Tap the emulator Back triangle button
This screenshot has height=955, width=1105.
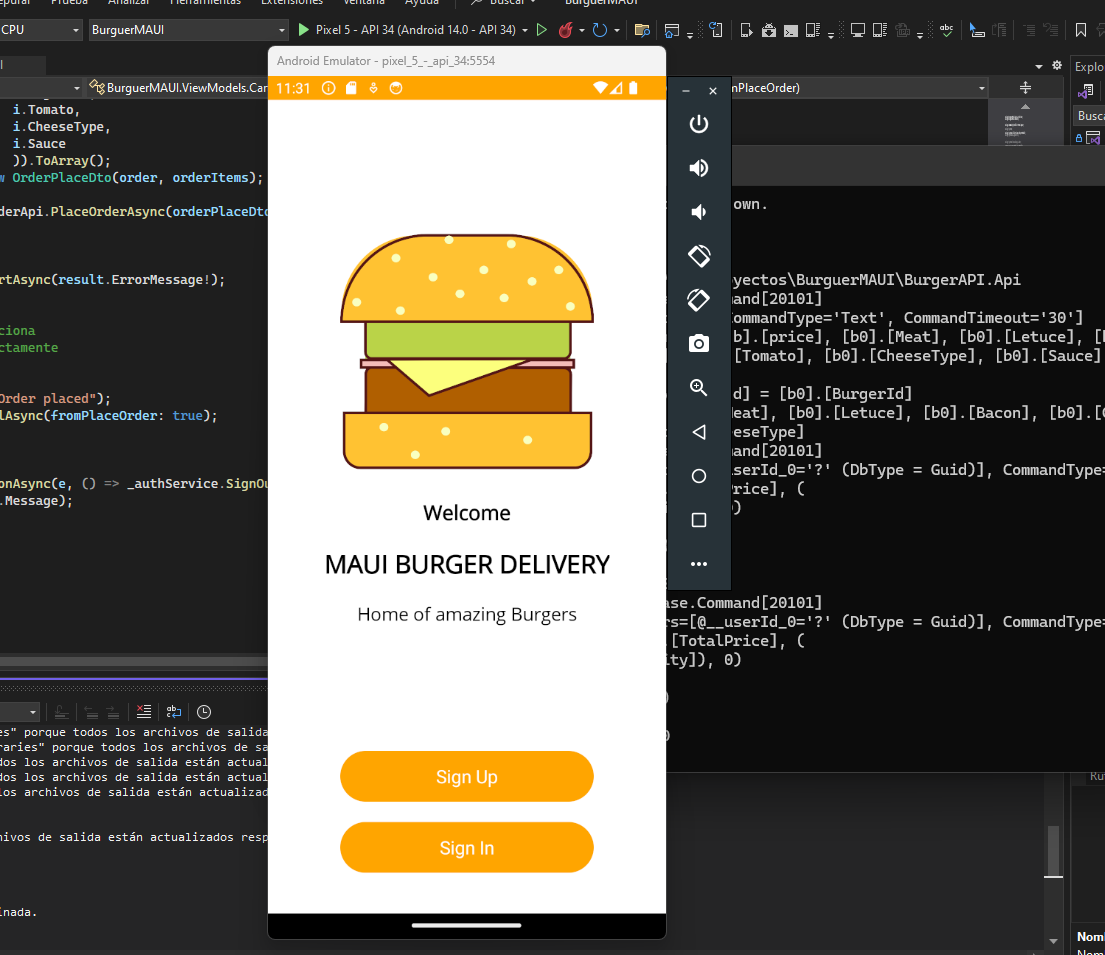[698, 432]
